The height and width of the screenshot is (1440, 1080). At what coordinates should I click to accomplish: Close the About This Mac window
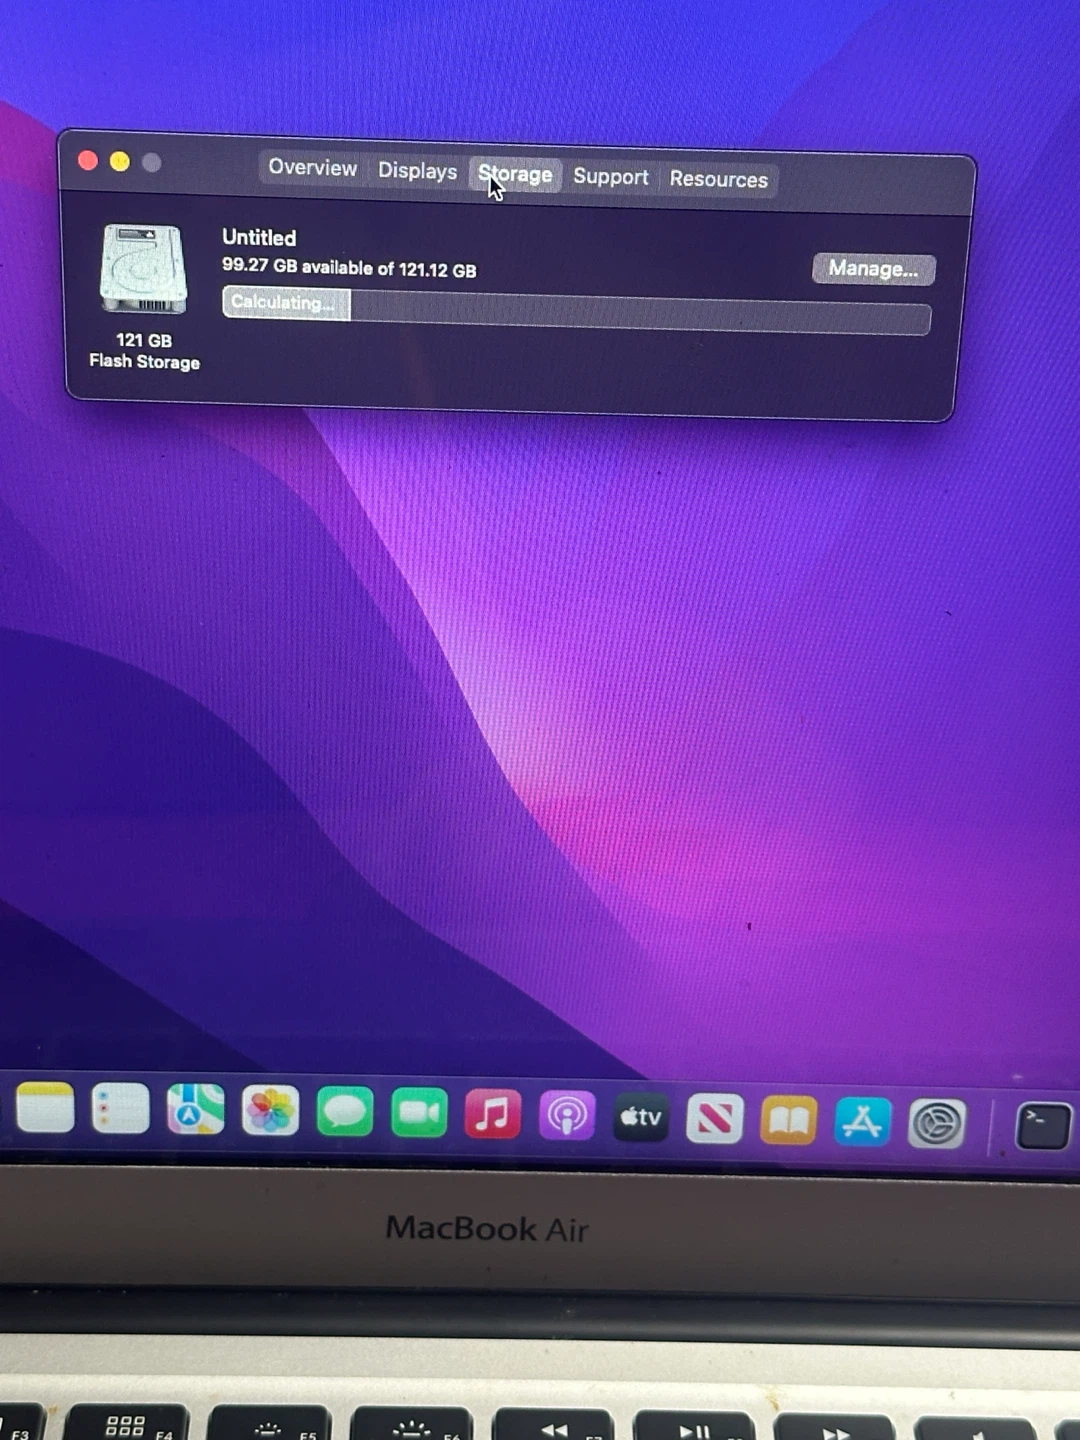tap(88, 160)
